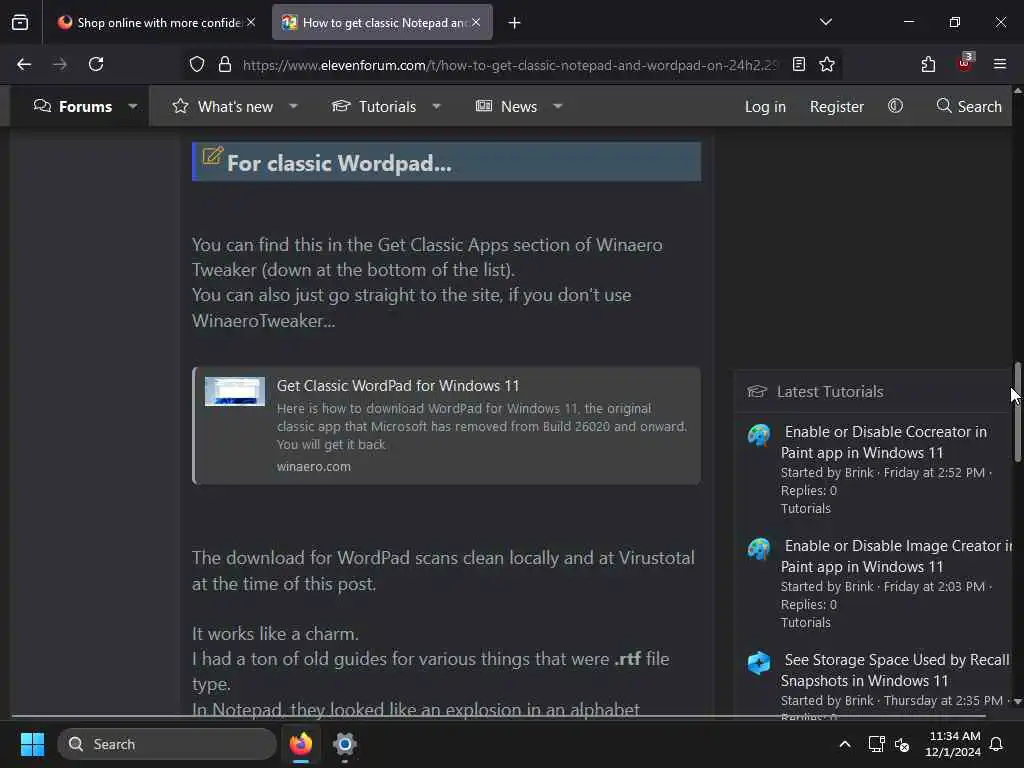Click the taskbar Search box
Viewport: 1024px width, 768px height.
[x=167, y=744]
